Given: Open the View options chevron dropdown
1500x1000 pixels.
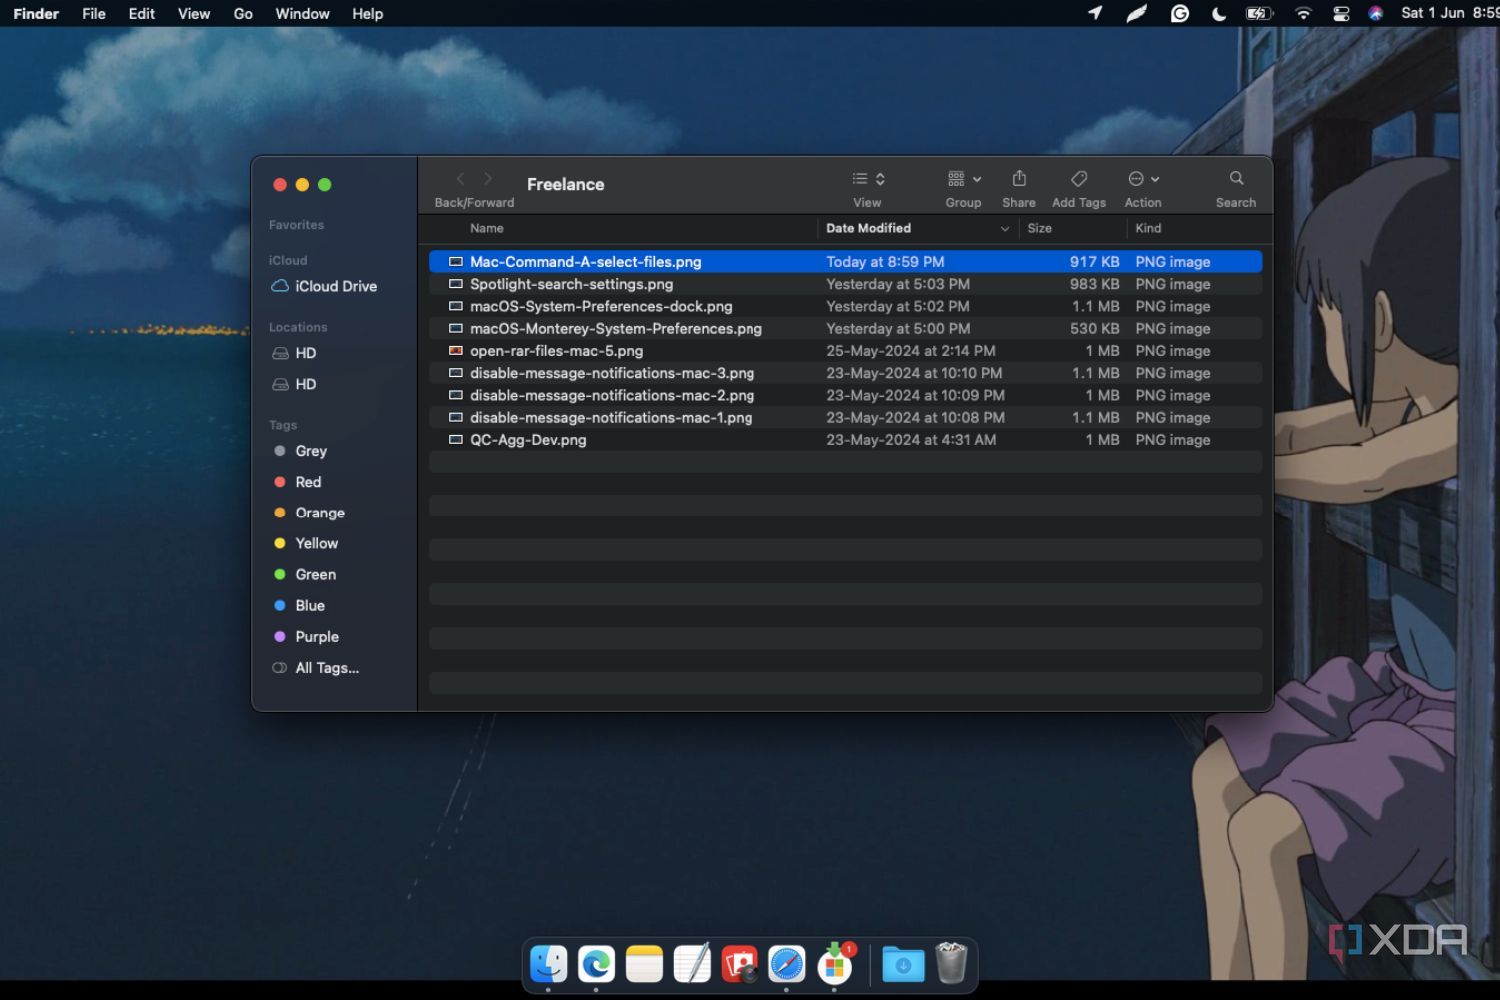Looking at the screenshot, I should [880, 178].
